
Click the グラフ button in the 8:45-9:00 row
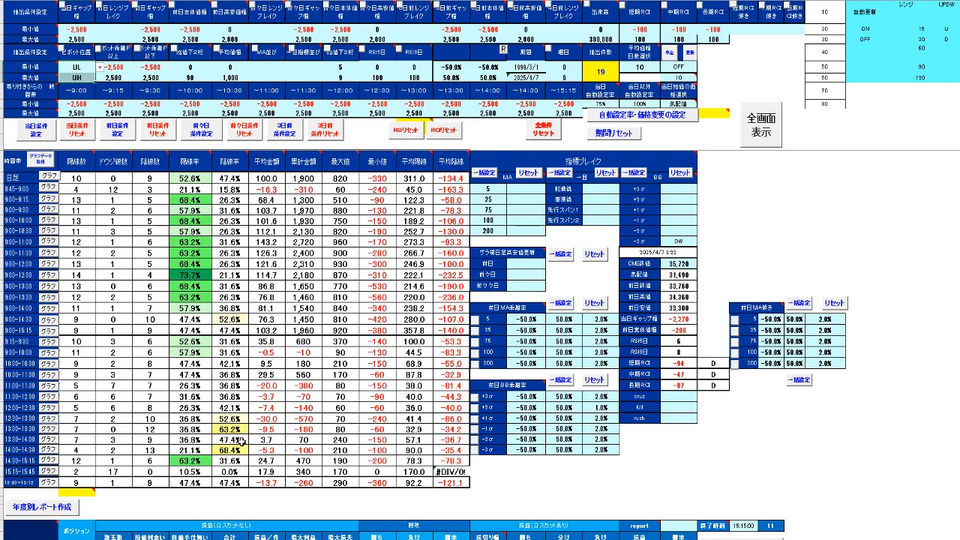[48, 187]
